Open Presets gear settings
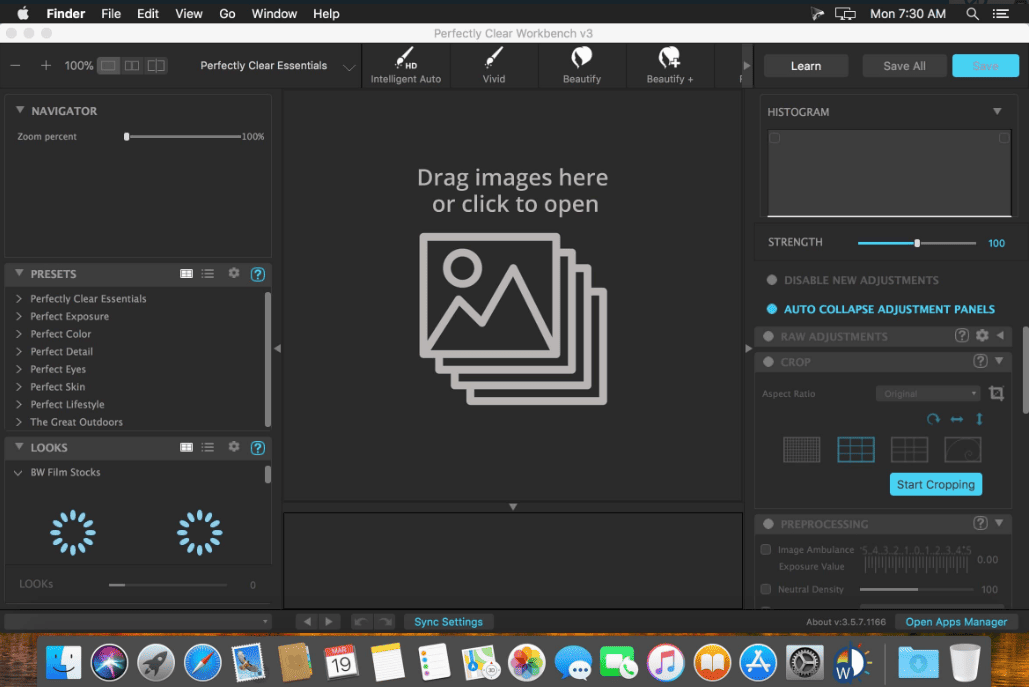1029x687 pixels. pos(234,273)
